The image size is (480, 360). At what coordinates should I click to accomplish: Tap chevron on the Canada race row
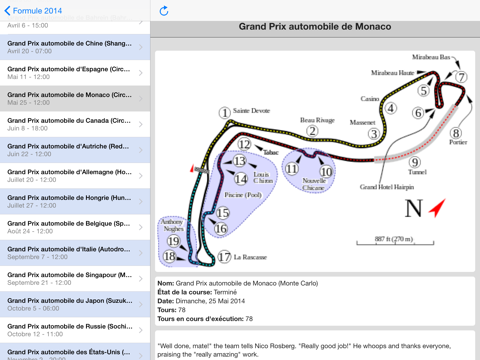[141, 124]
